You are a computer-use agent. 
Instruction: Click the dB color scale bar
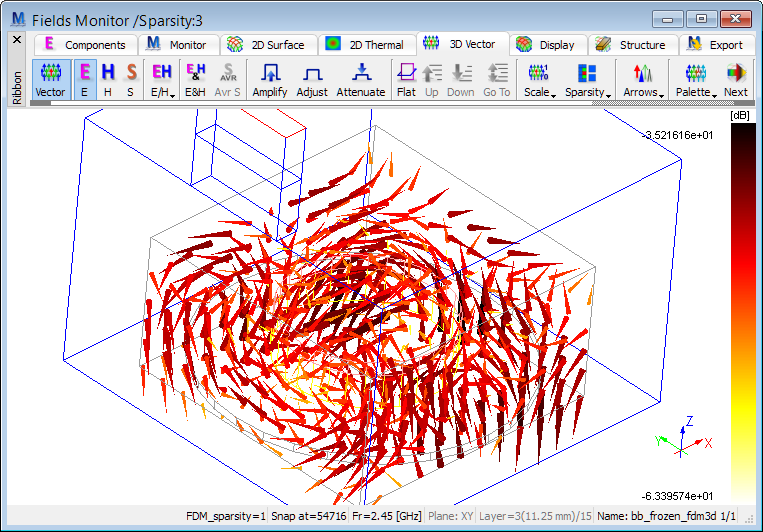pyautogui.click(x=741, y=310)
